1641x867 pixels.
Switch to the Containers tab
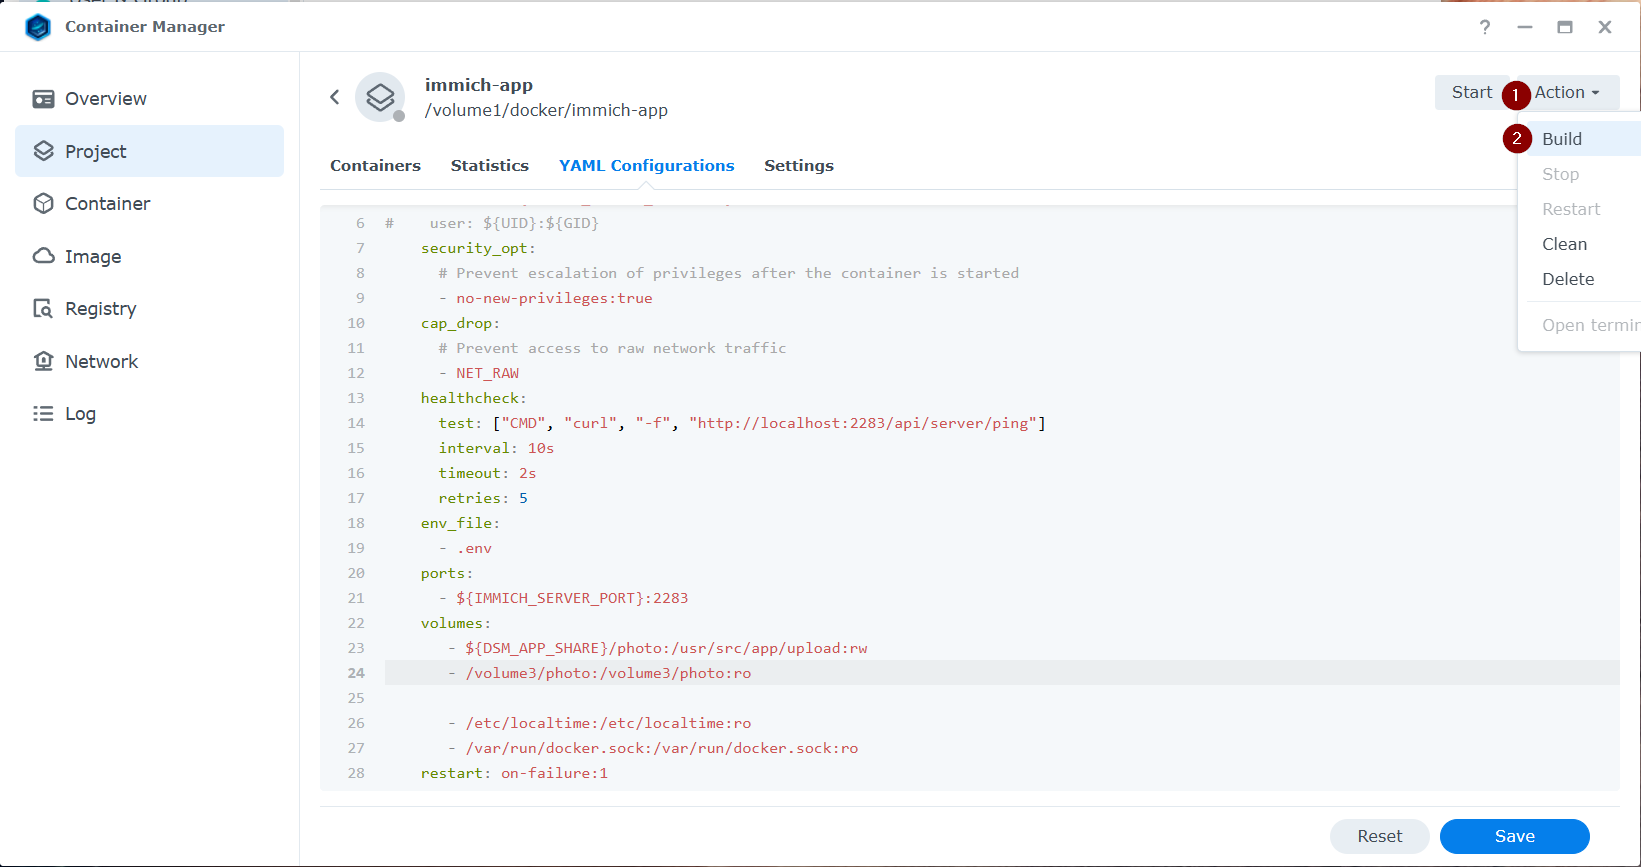pyautogui.click(x=375, y=166)
